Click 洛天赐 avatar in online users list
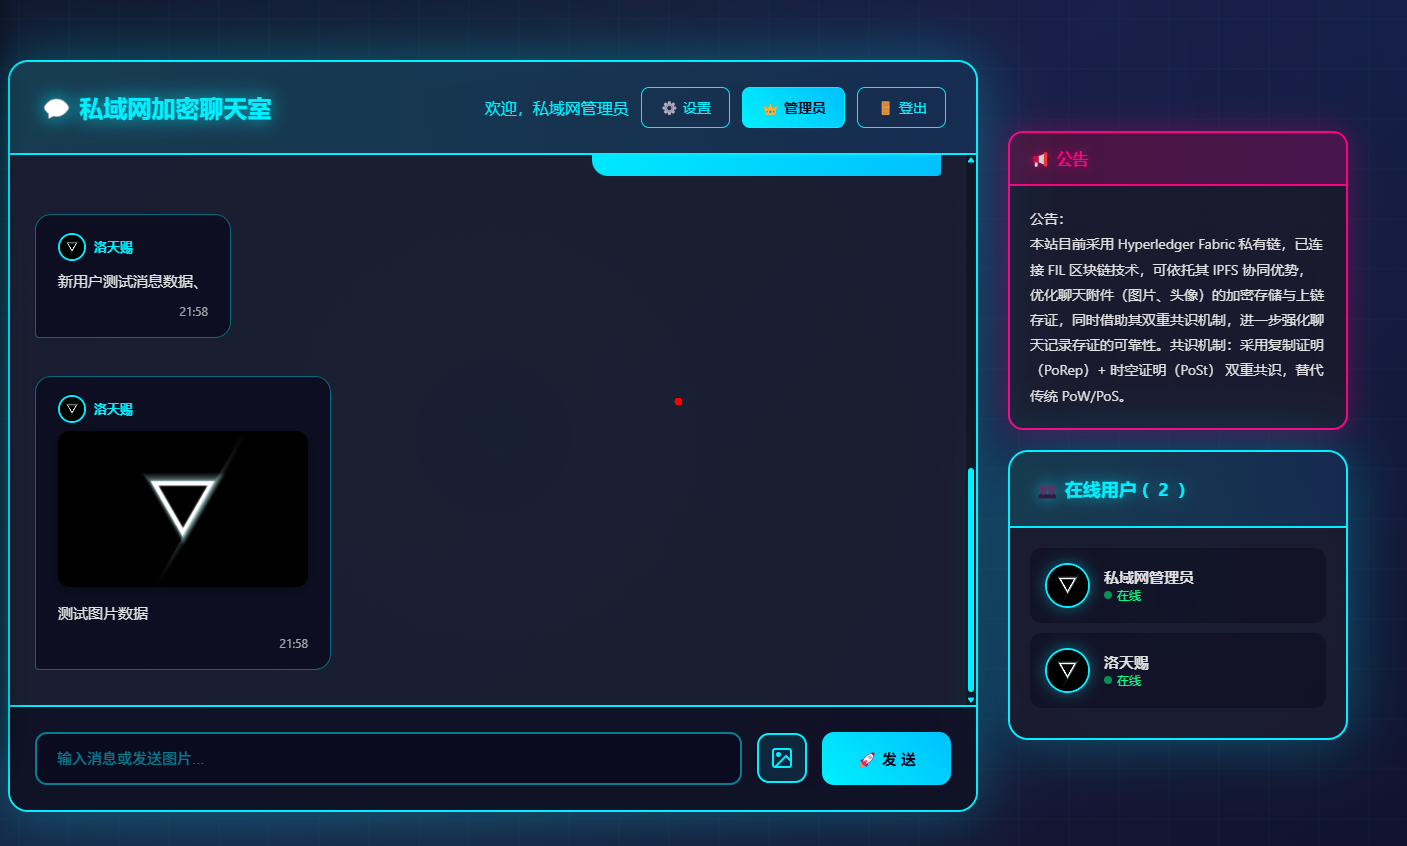Screen dimensions: 1407x846 (1067, 670)
